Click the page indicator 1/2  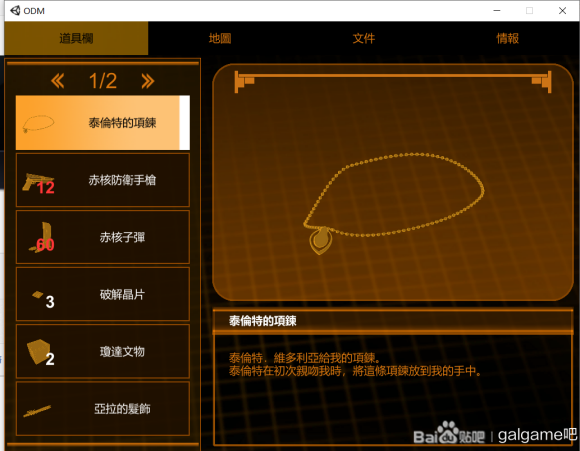[x=103, y=81]
